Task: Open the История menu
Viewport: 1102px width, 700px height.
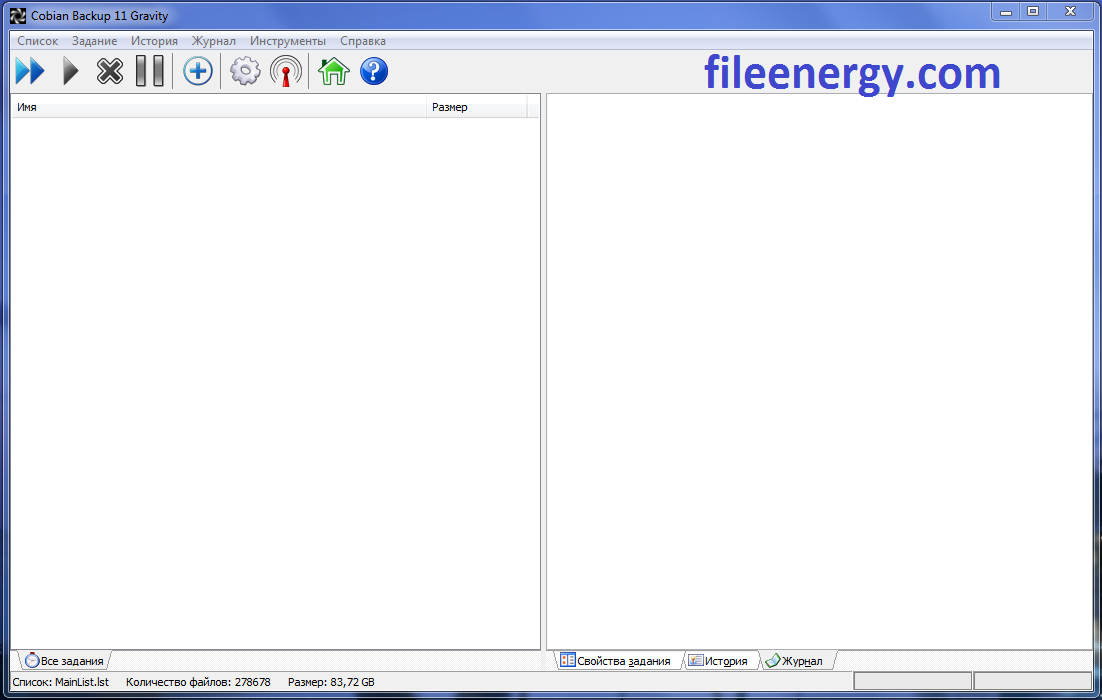Action: (x=154, y=41)
